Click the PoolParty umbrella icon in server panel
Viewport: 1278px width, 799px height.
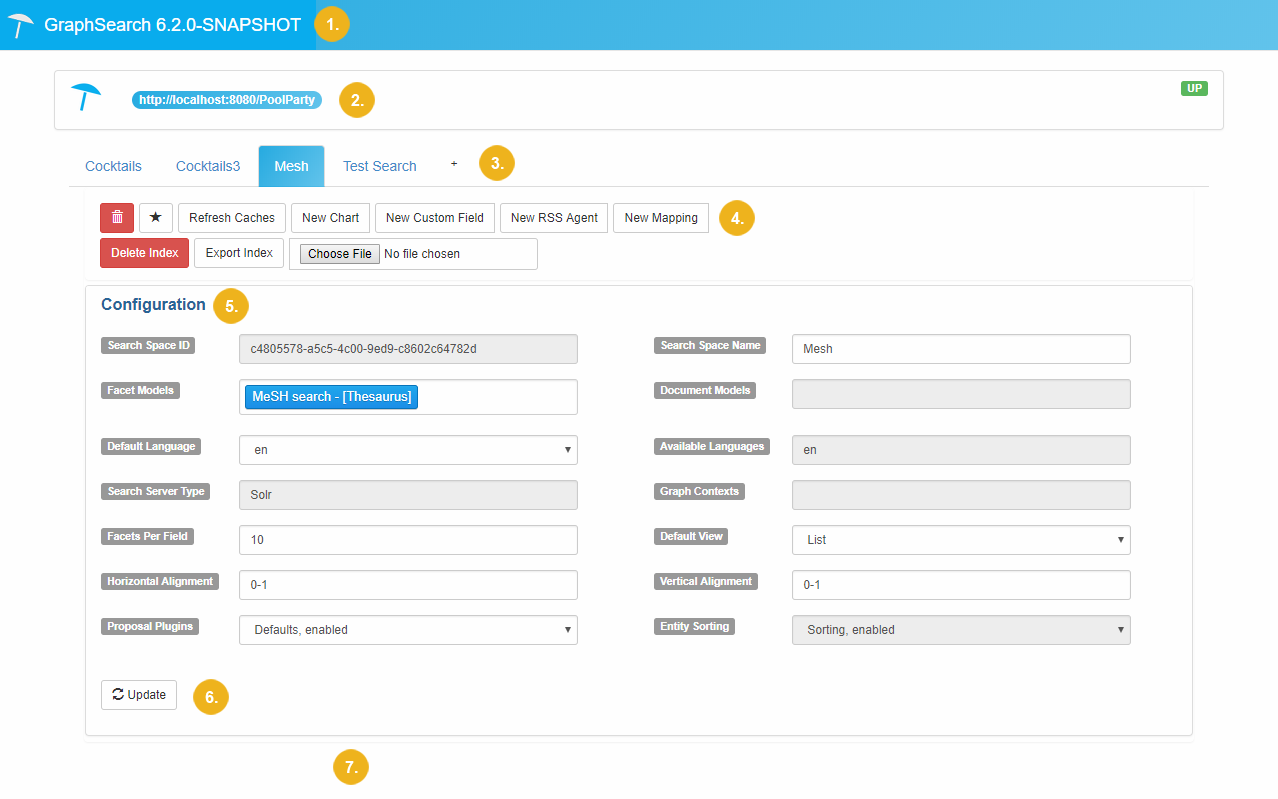point(86,97)
